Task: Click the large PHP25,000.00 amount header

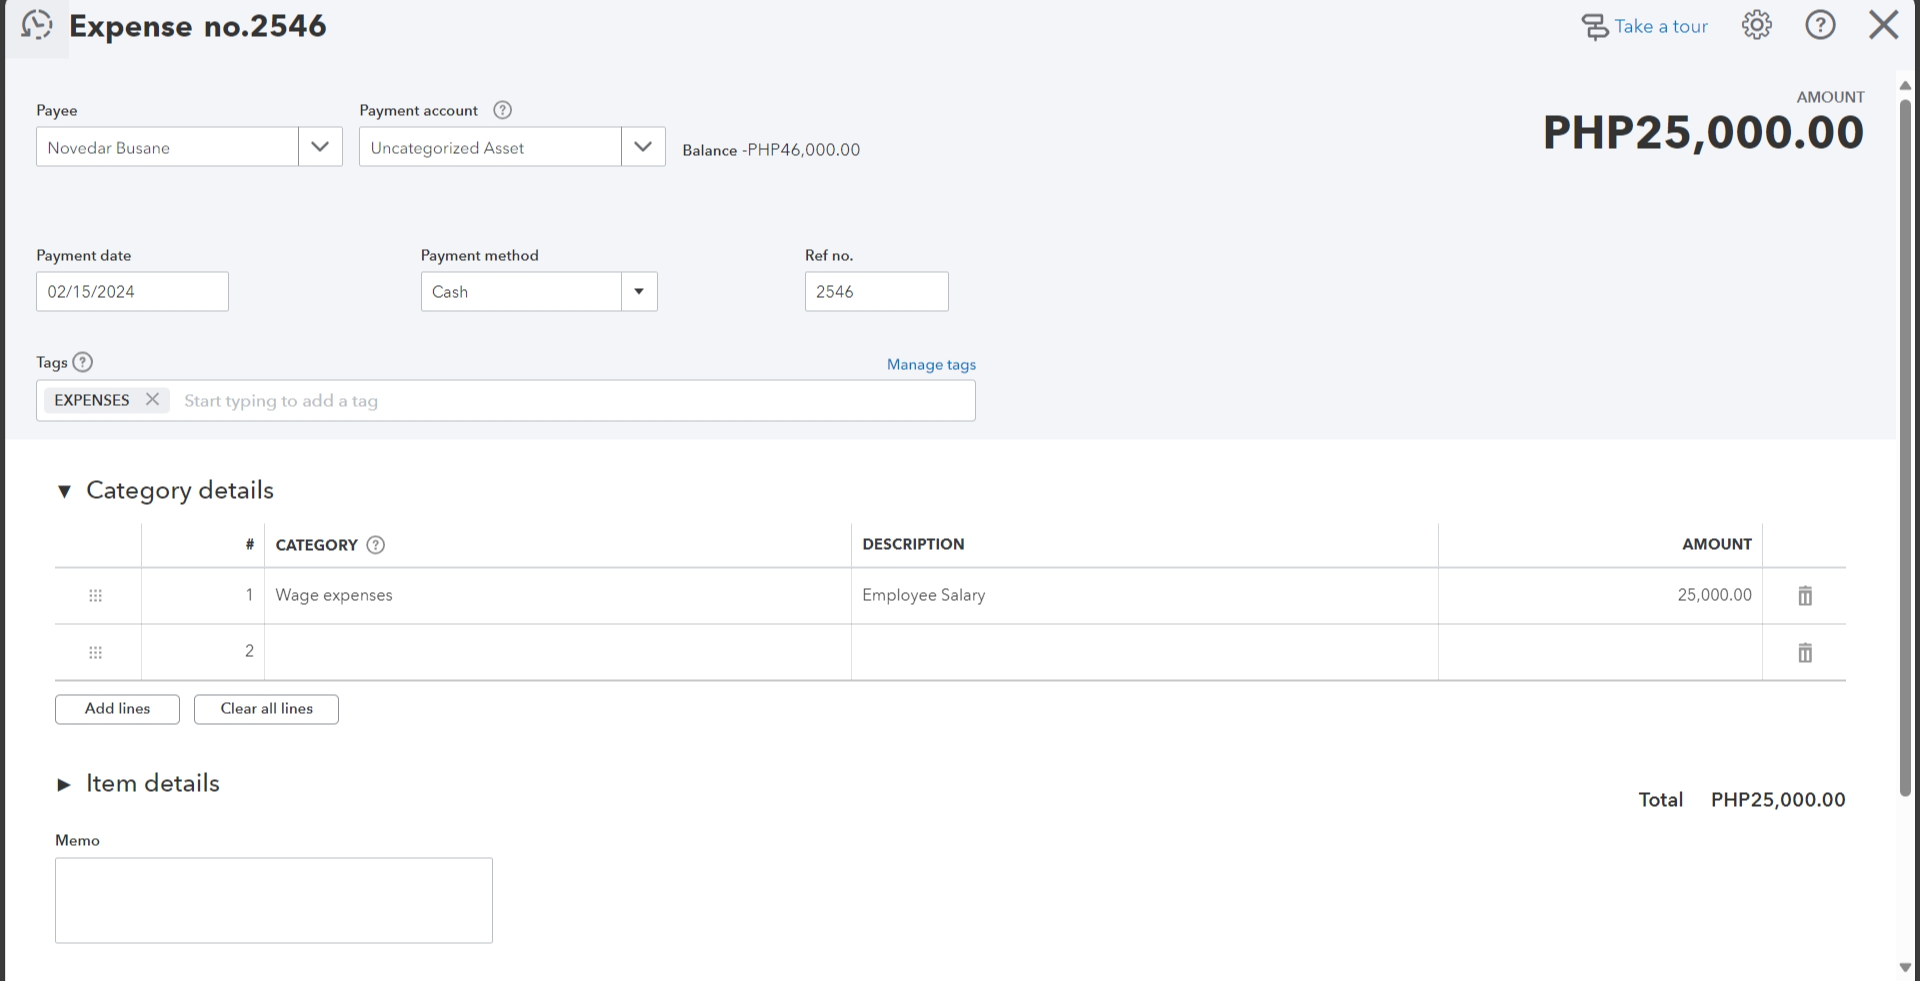Action: pos(1703,132)
